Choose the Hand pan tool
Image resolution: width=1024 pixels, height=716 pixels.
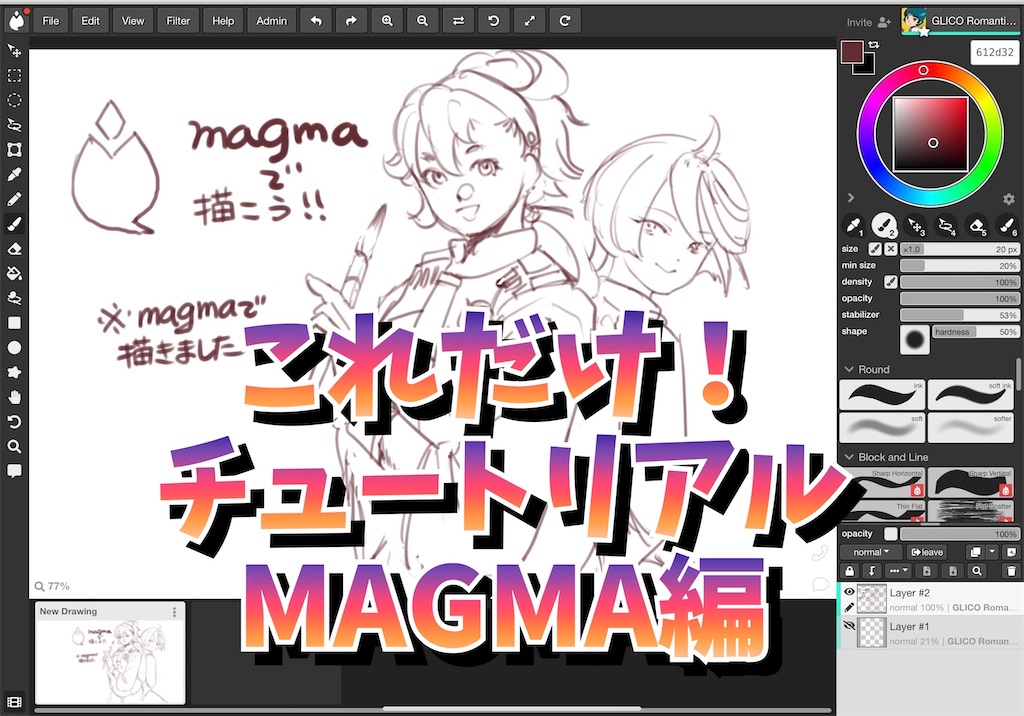pos(14,394)
